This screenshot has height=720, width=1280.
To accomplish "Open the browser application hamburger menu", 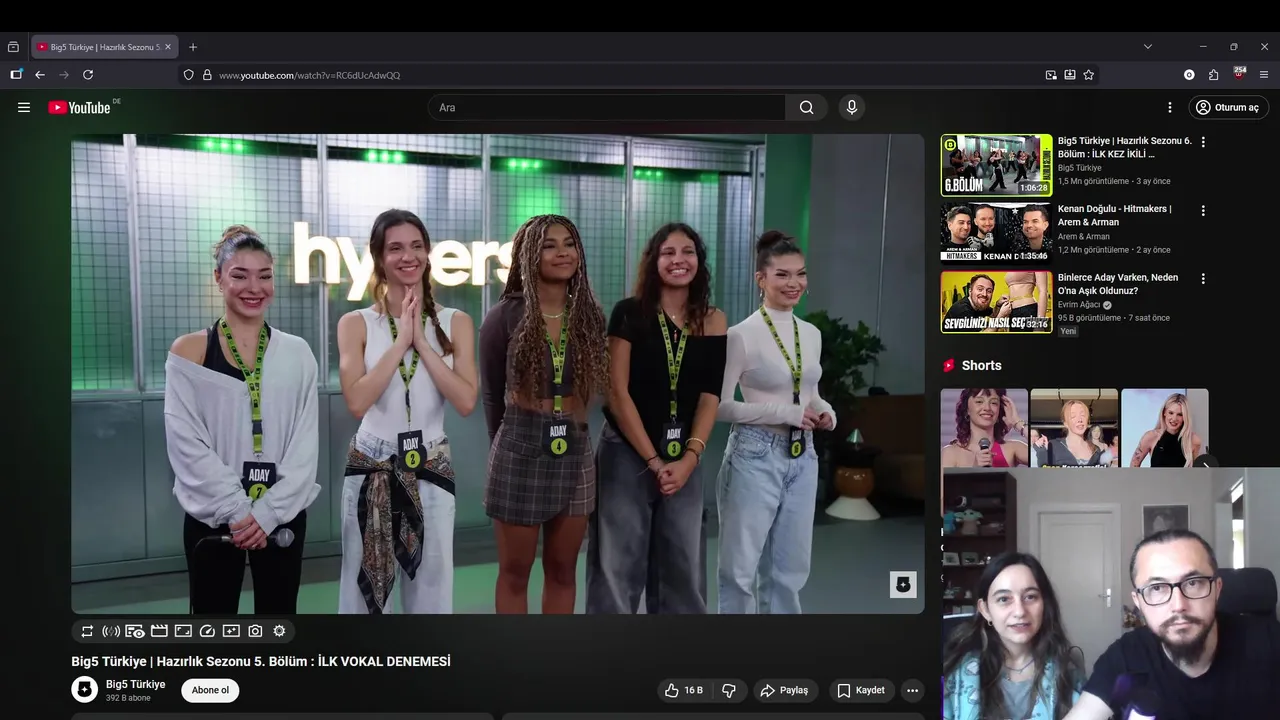I will coord(1264,75).
